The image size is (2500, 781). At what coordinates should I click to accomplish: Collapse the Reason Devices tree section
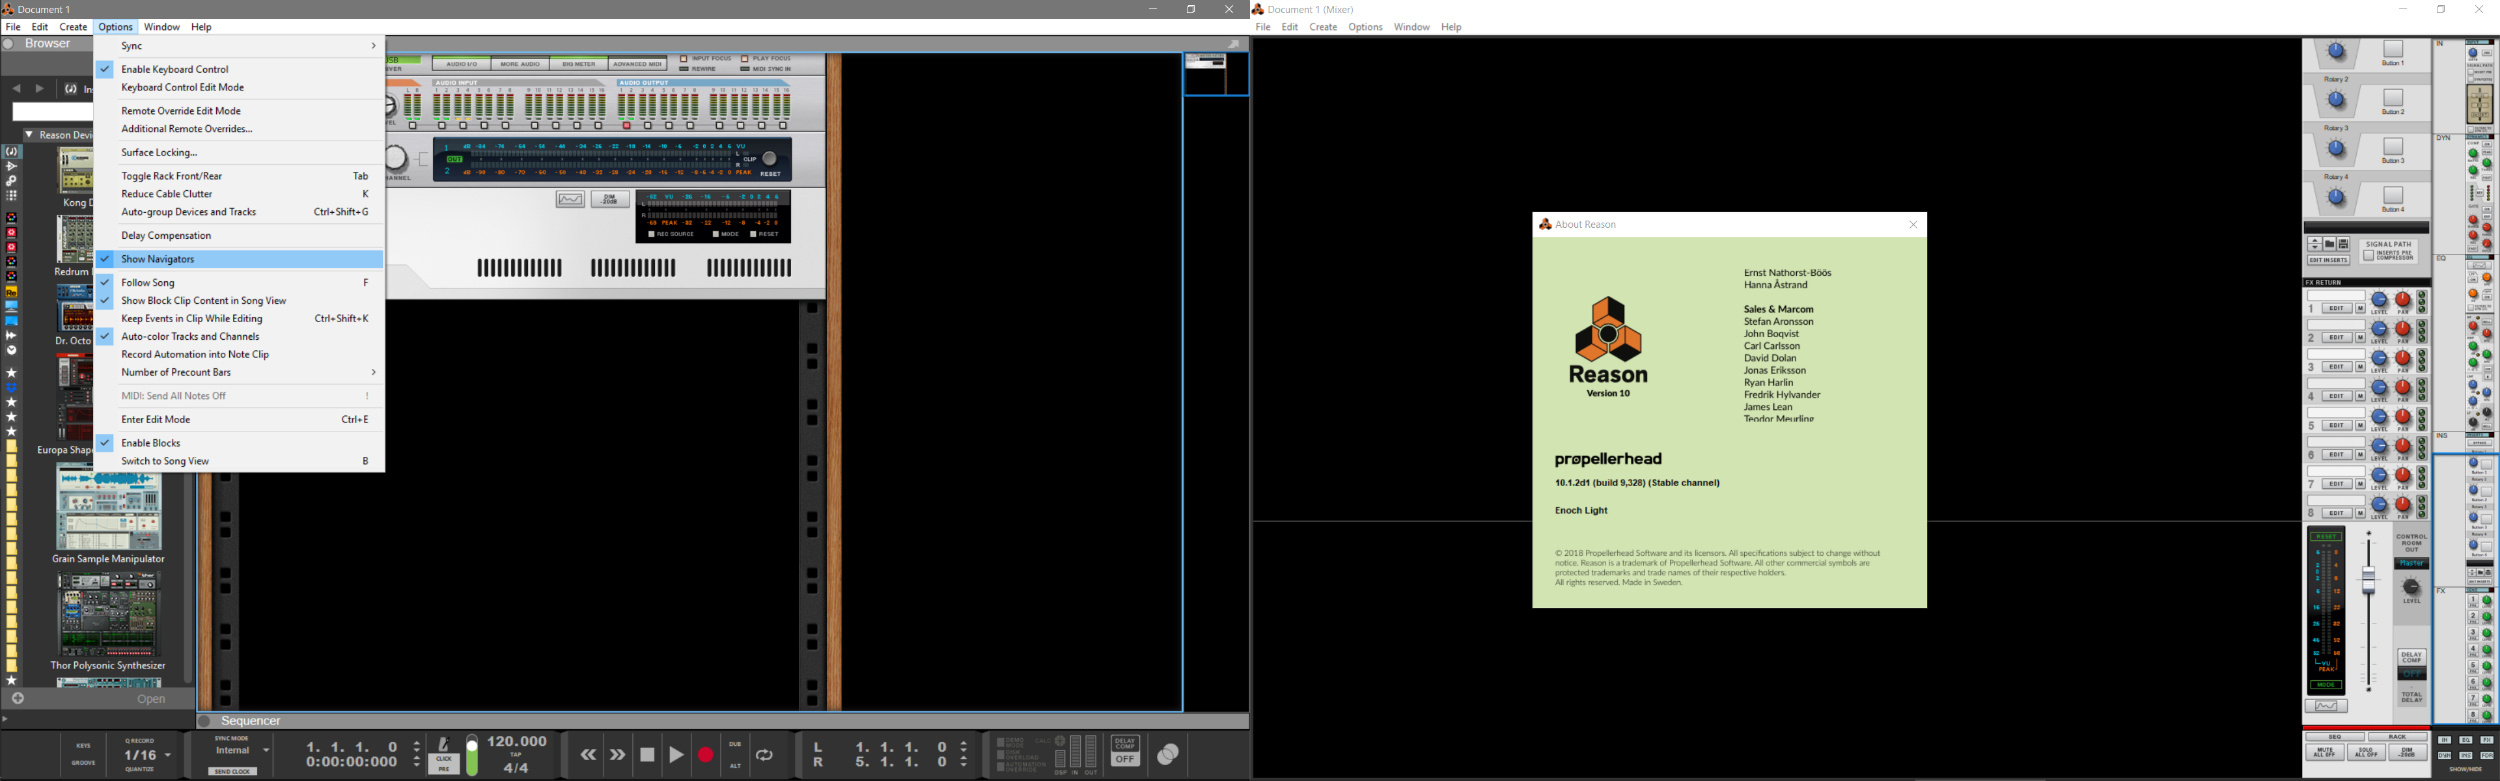[x=29, y=135]
